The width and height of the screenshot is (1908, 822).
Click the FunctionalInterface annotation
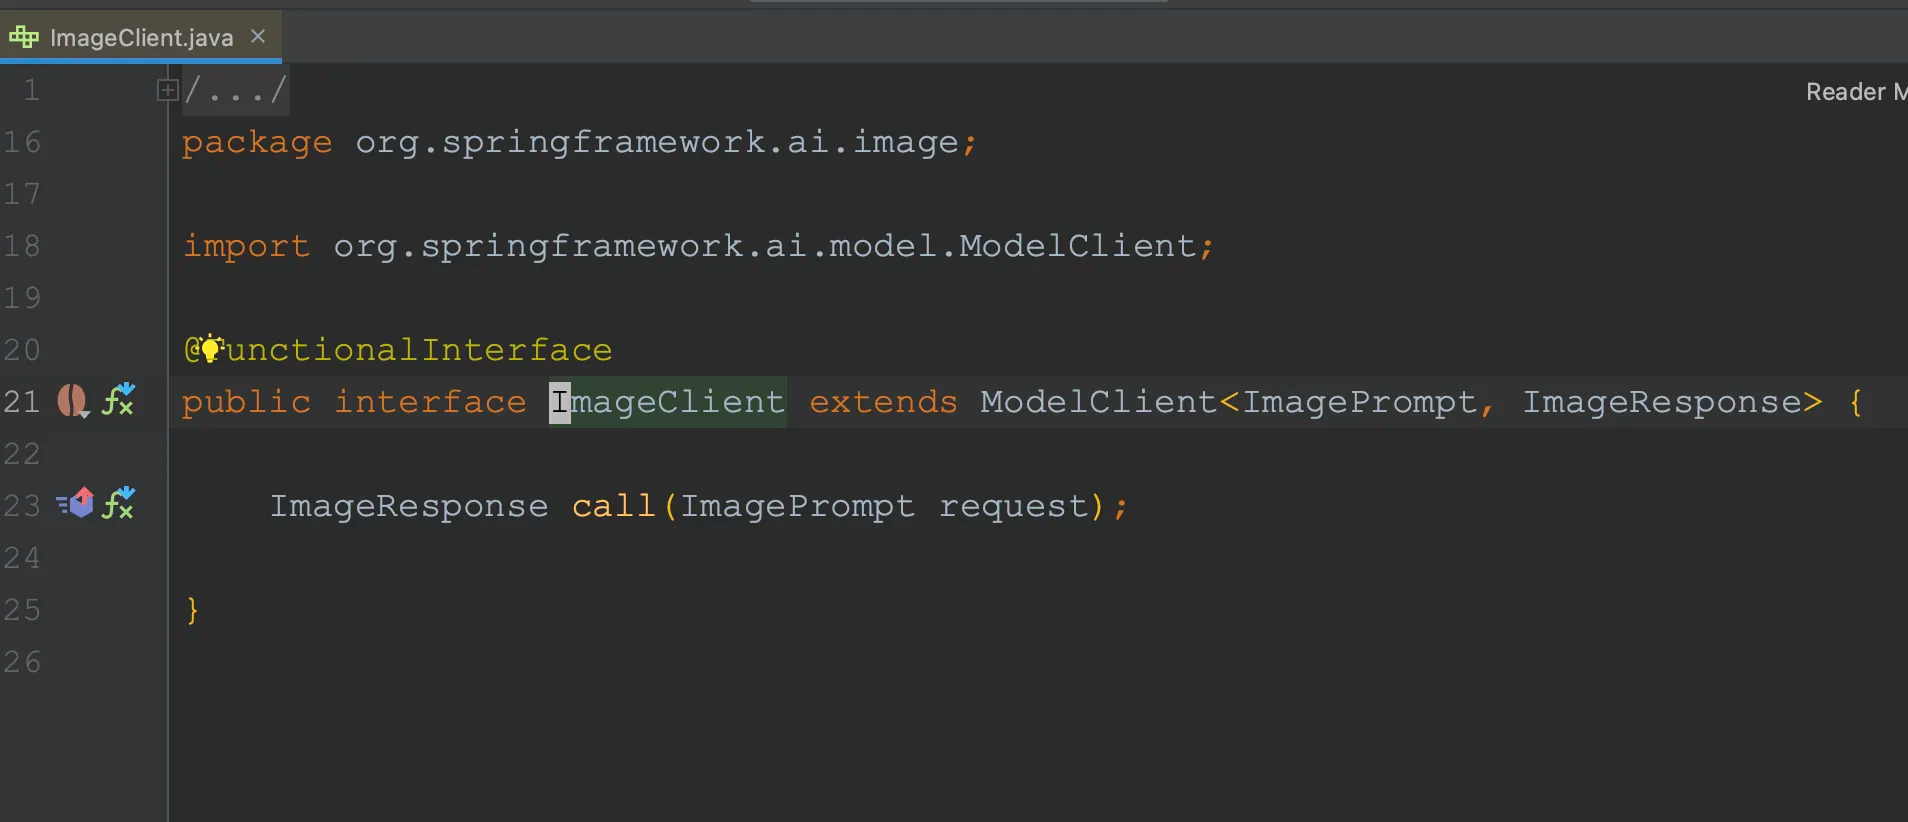pyautogui.click(x=398, y=350)
